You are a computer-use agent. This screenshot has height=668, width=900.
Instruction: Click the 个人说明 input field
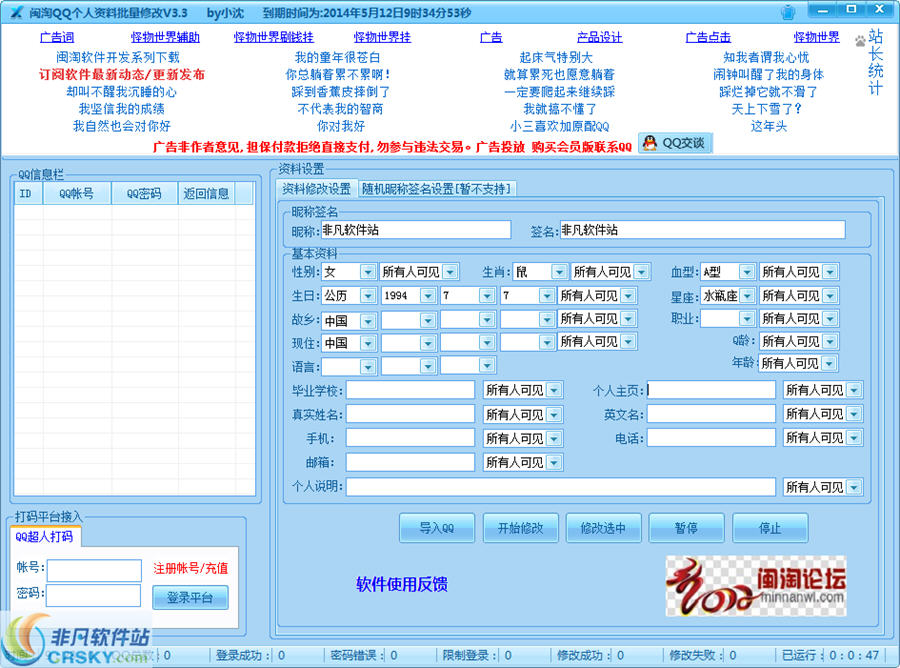point(561,487)
